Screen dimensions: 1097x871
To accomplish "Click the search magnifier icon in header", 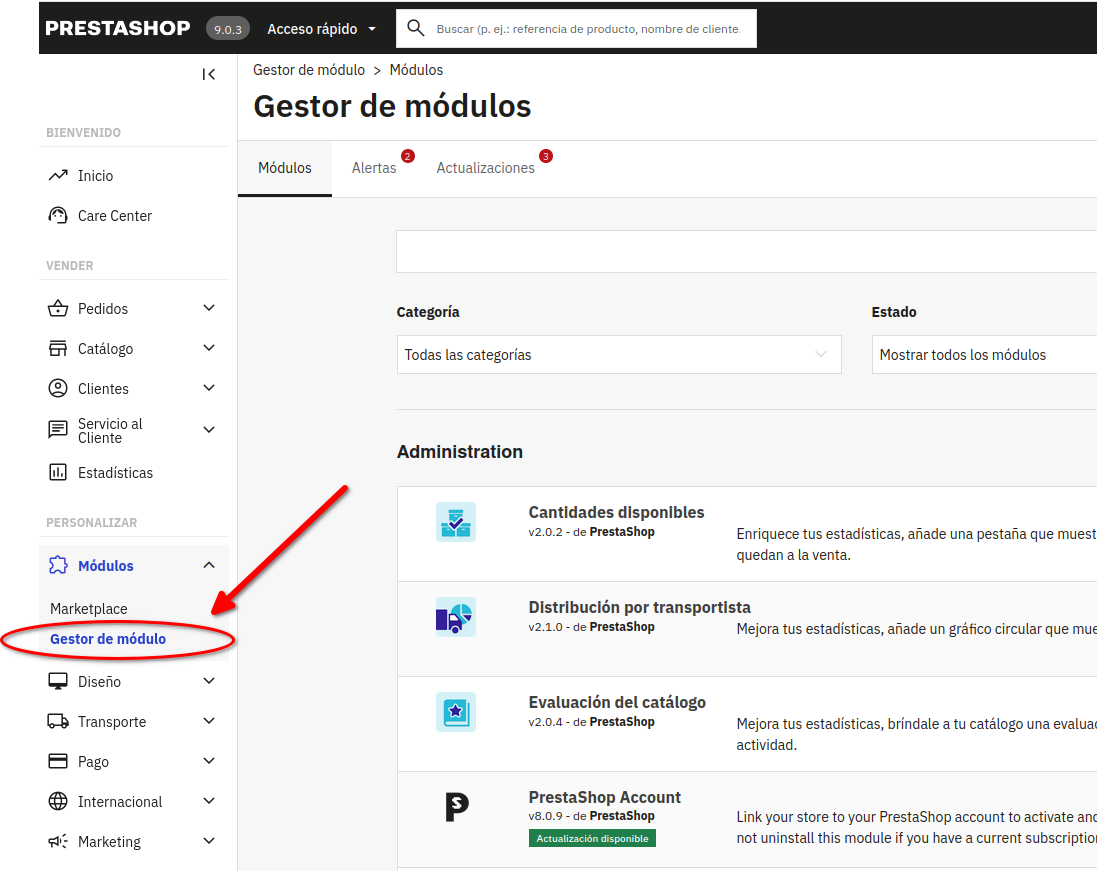I will pos(416,29).
